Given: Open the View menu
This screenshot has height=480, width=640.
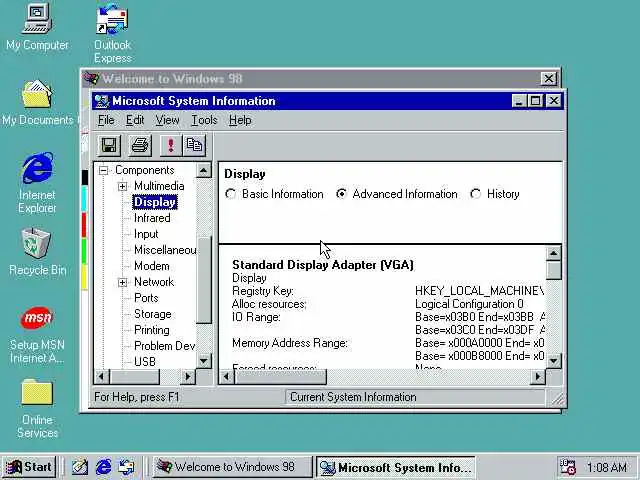Looking at the screenshot, I should 167,120.
